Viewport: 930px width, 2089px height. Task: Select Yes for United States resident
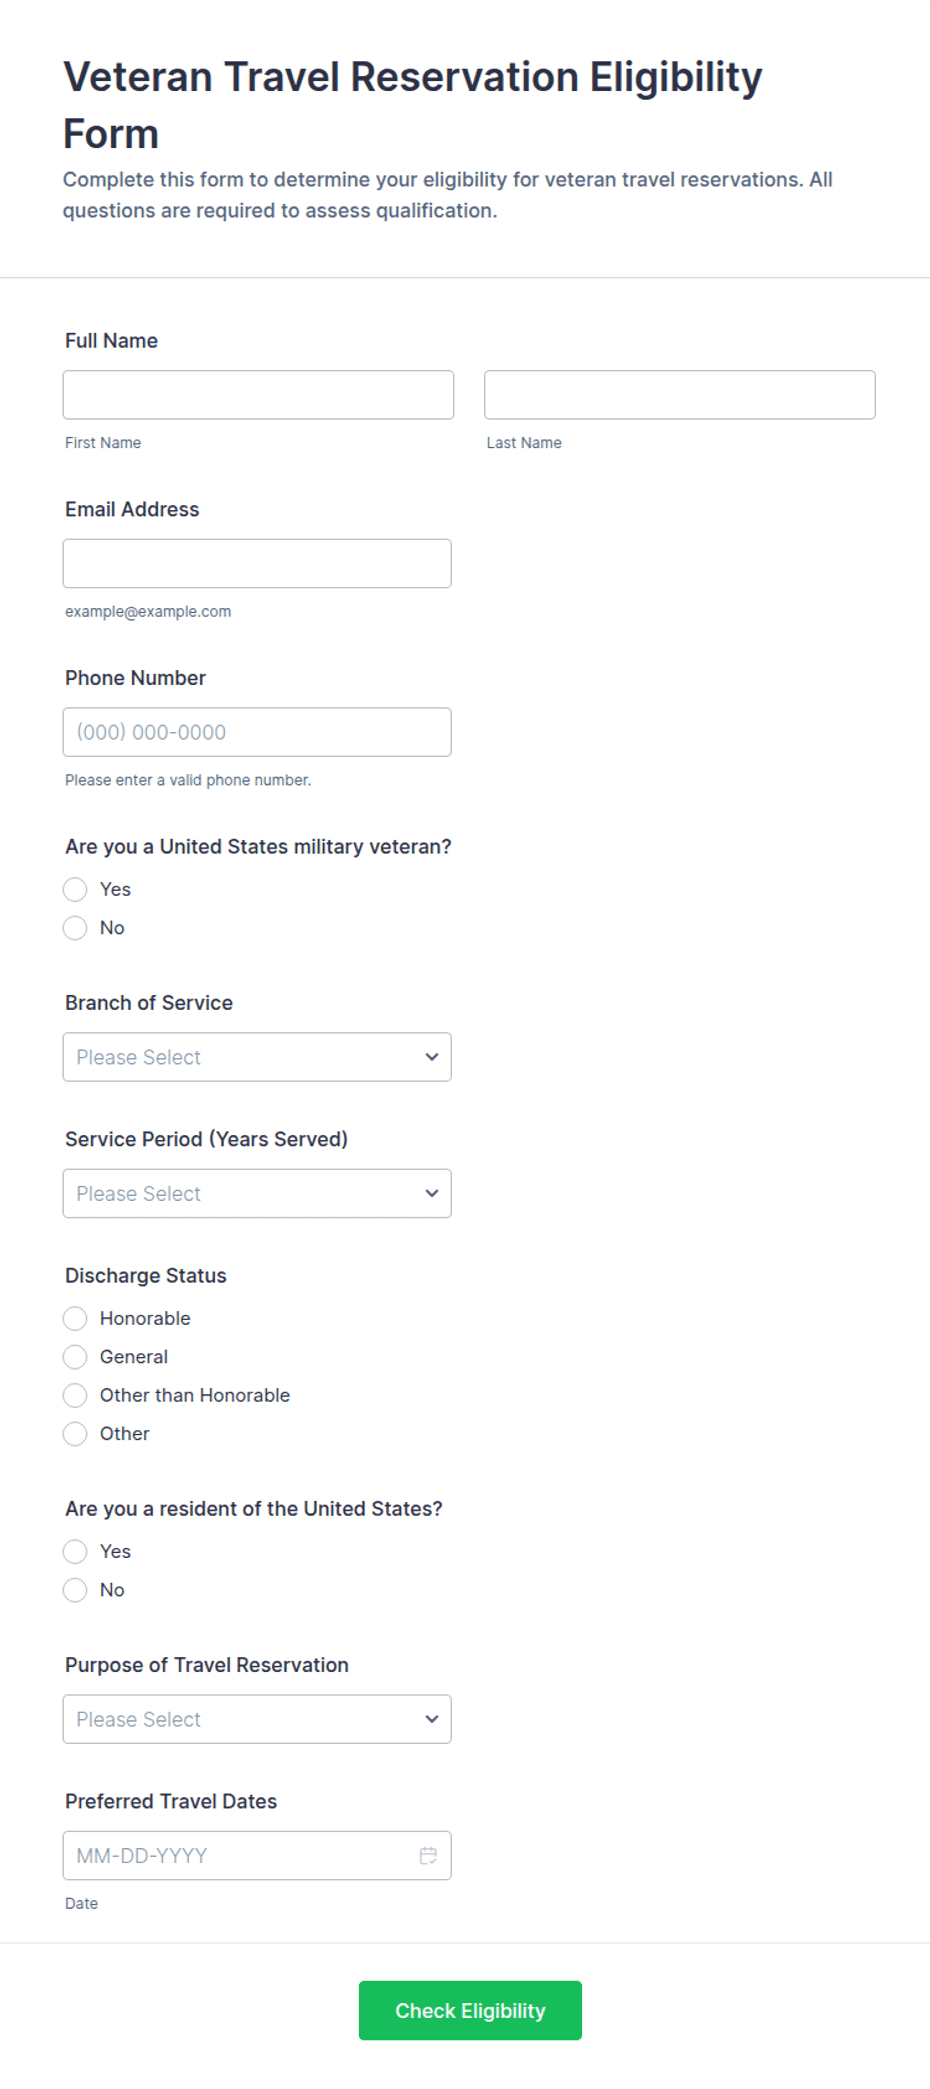point(75,1551)
